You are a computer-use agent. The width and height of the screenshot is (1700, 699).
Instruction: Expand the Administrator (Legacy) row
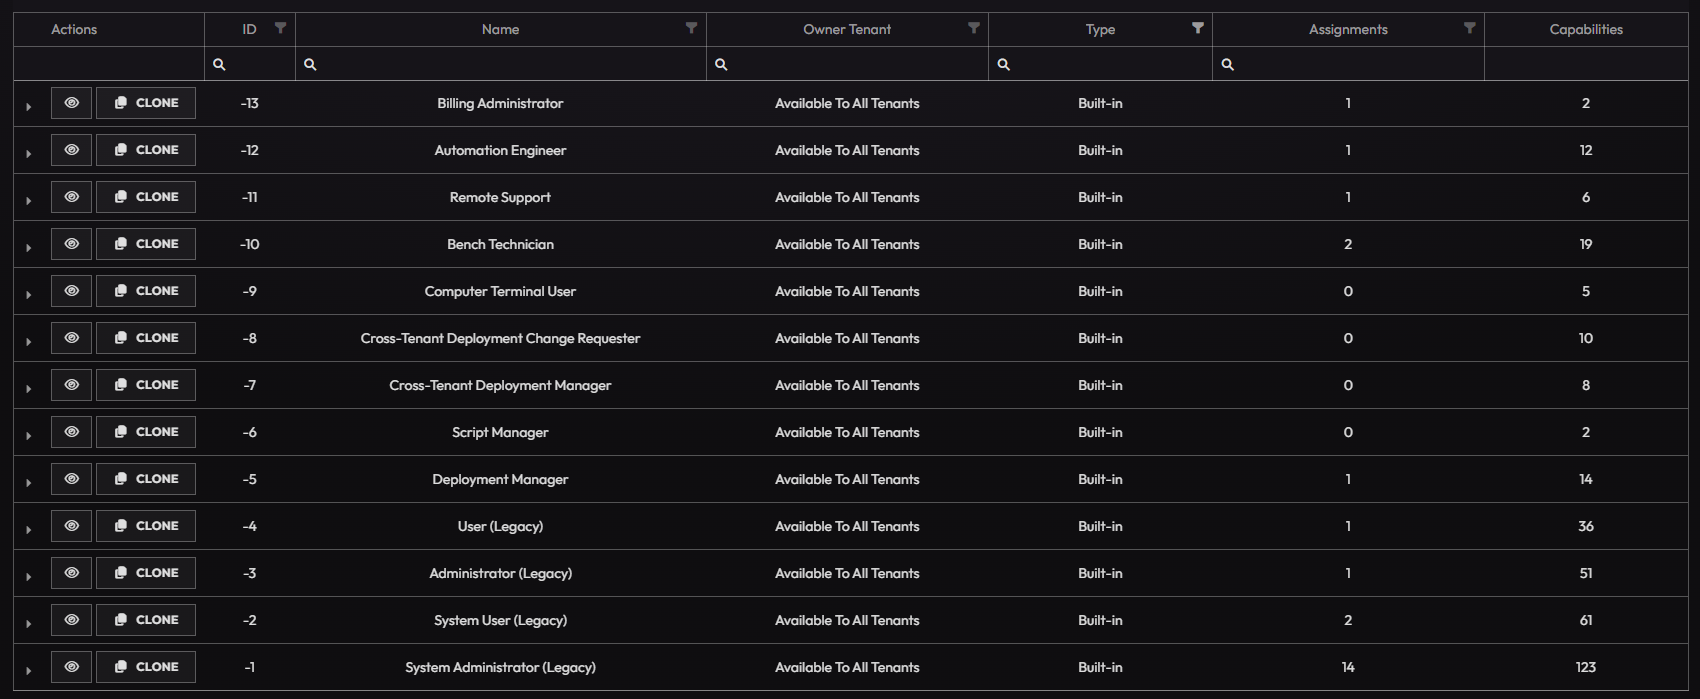[x=29, y=576]
